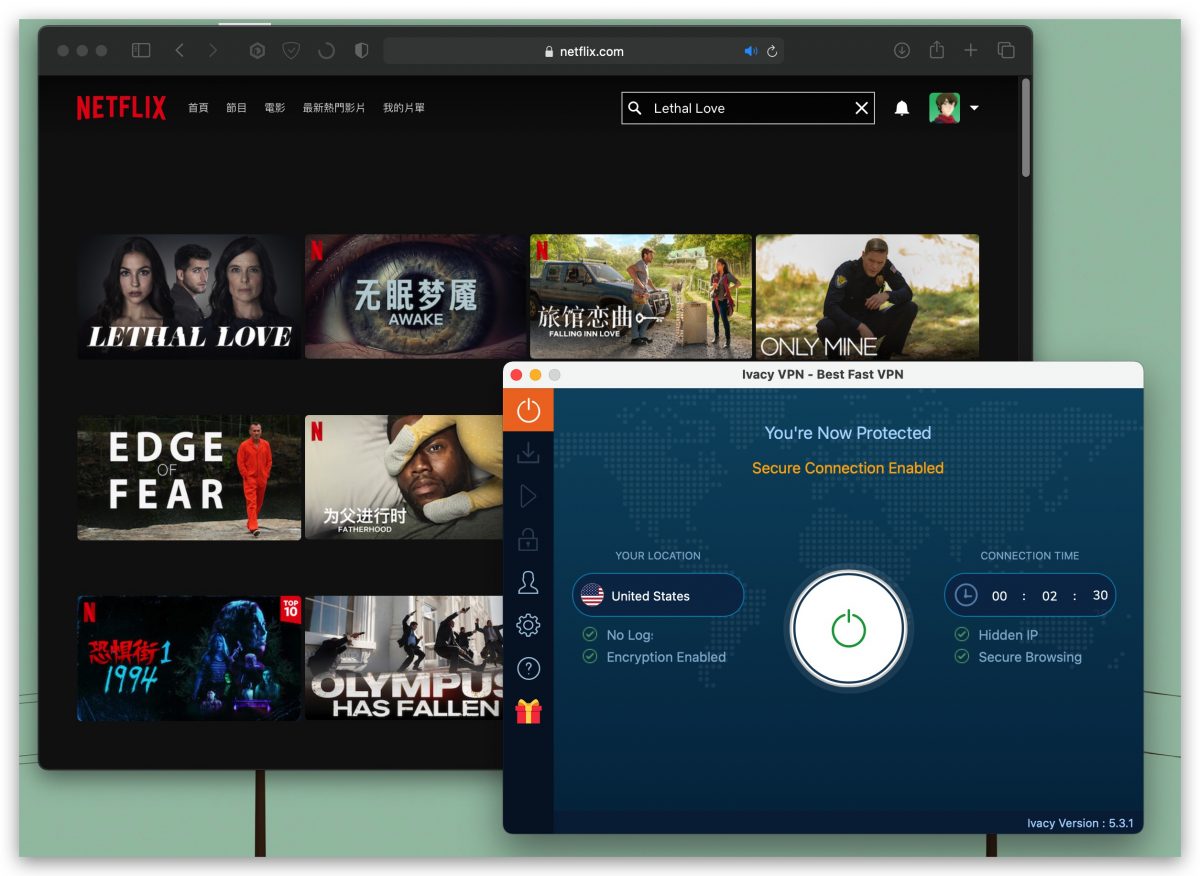The height and width of the screenshot is (876, 1200).
Task: Reload the Netflix page
Action: tap(772, 51)
